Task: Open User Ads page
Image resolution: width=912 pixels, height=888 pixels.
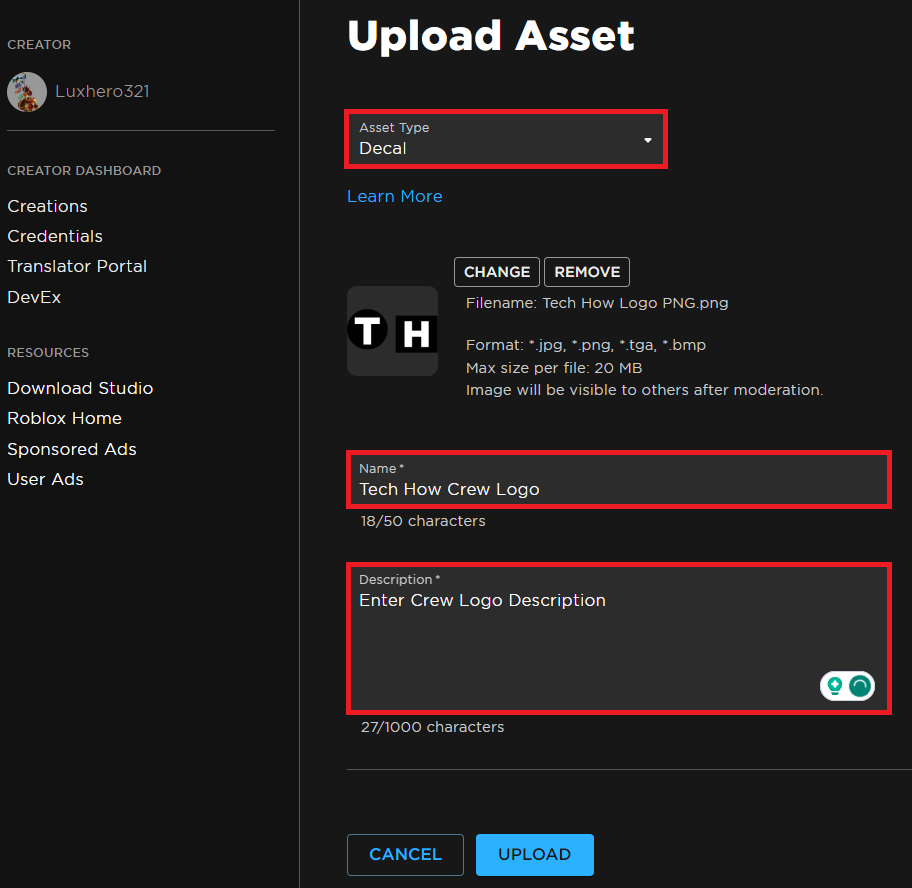Action: [45, 479]
